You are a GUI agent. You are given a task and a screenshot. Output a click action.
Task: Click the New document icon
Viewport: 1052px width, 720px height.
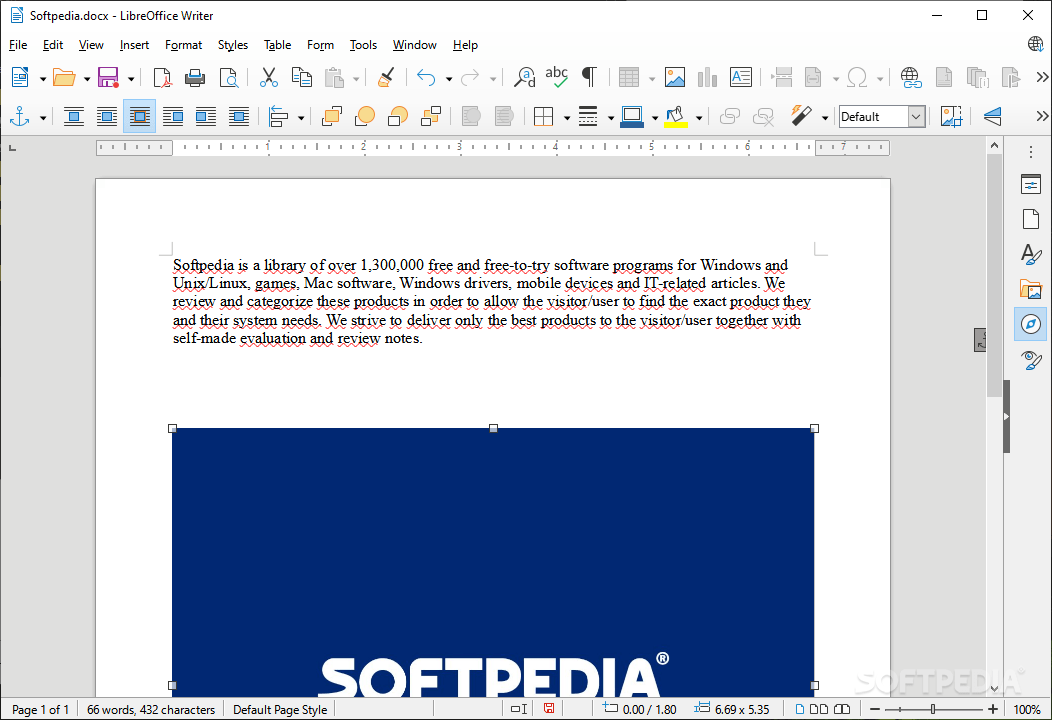(20, 77)
